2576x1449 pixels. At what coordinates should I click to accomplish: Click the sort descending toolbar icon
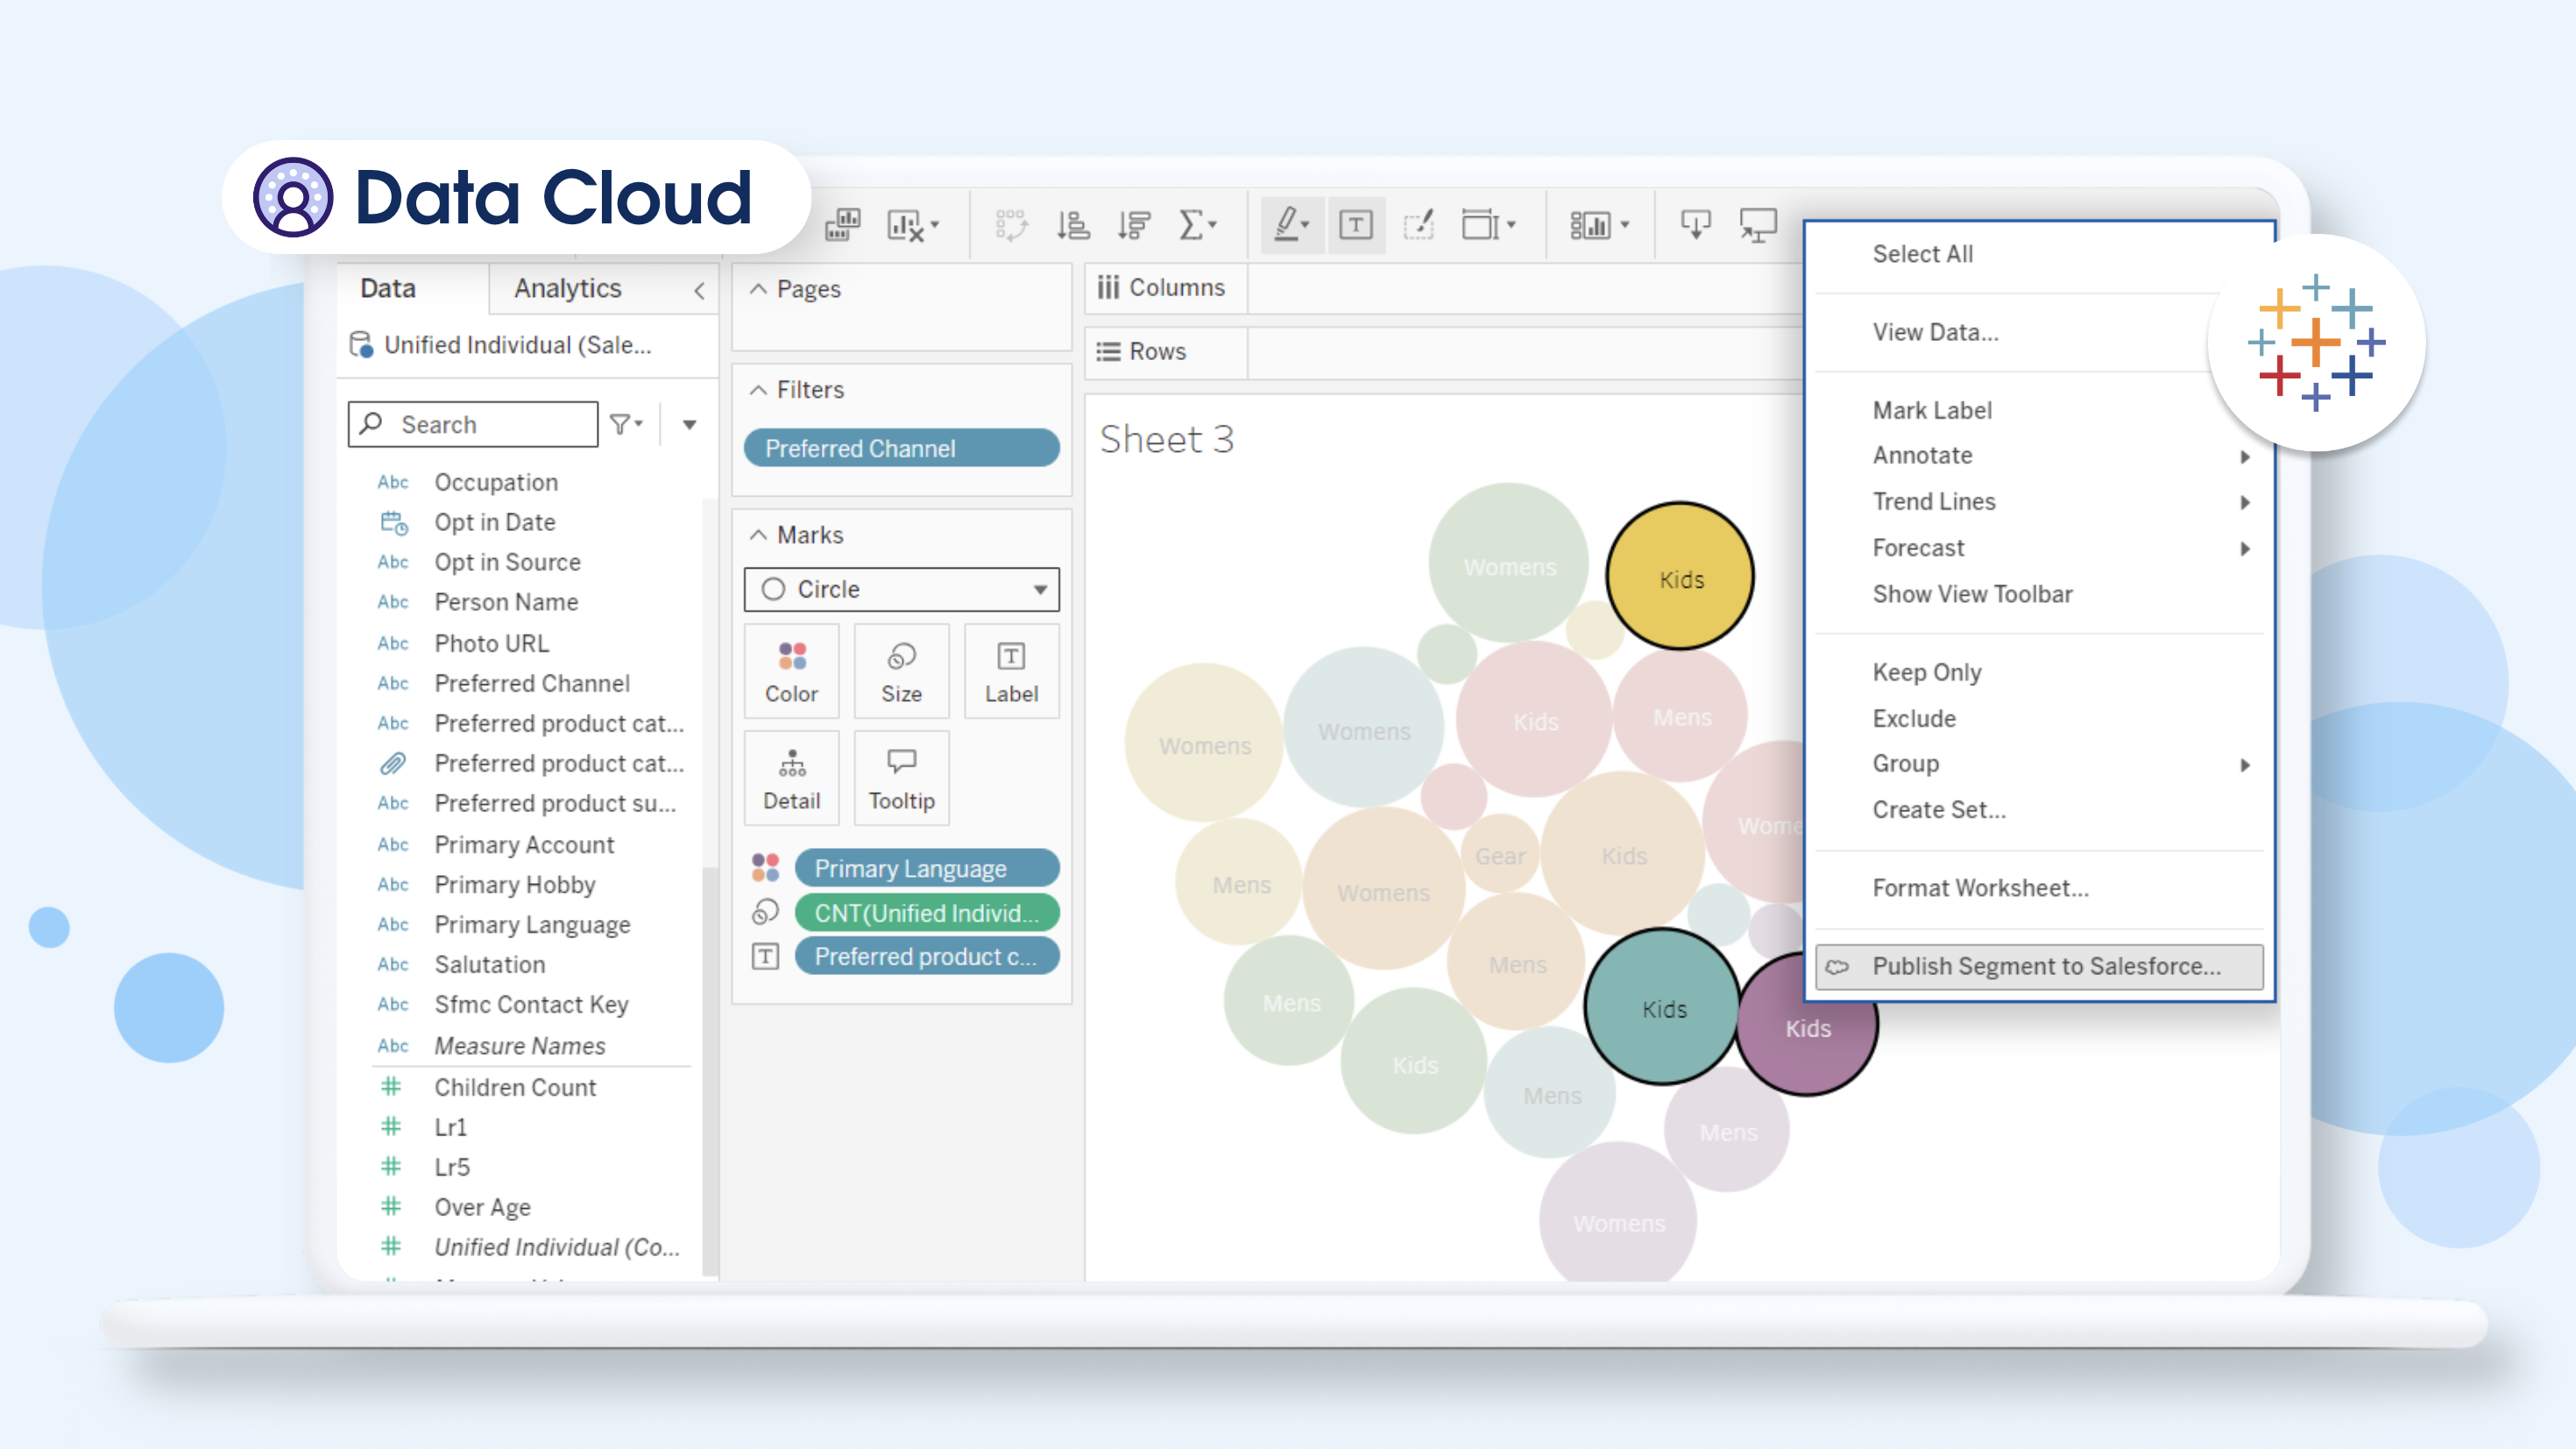[1134, 225]
